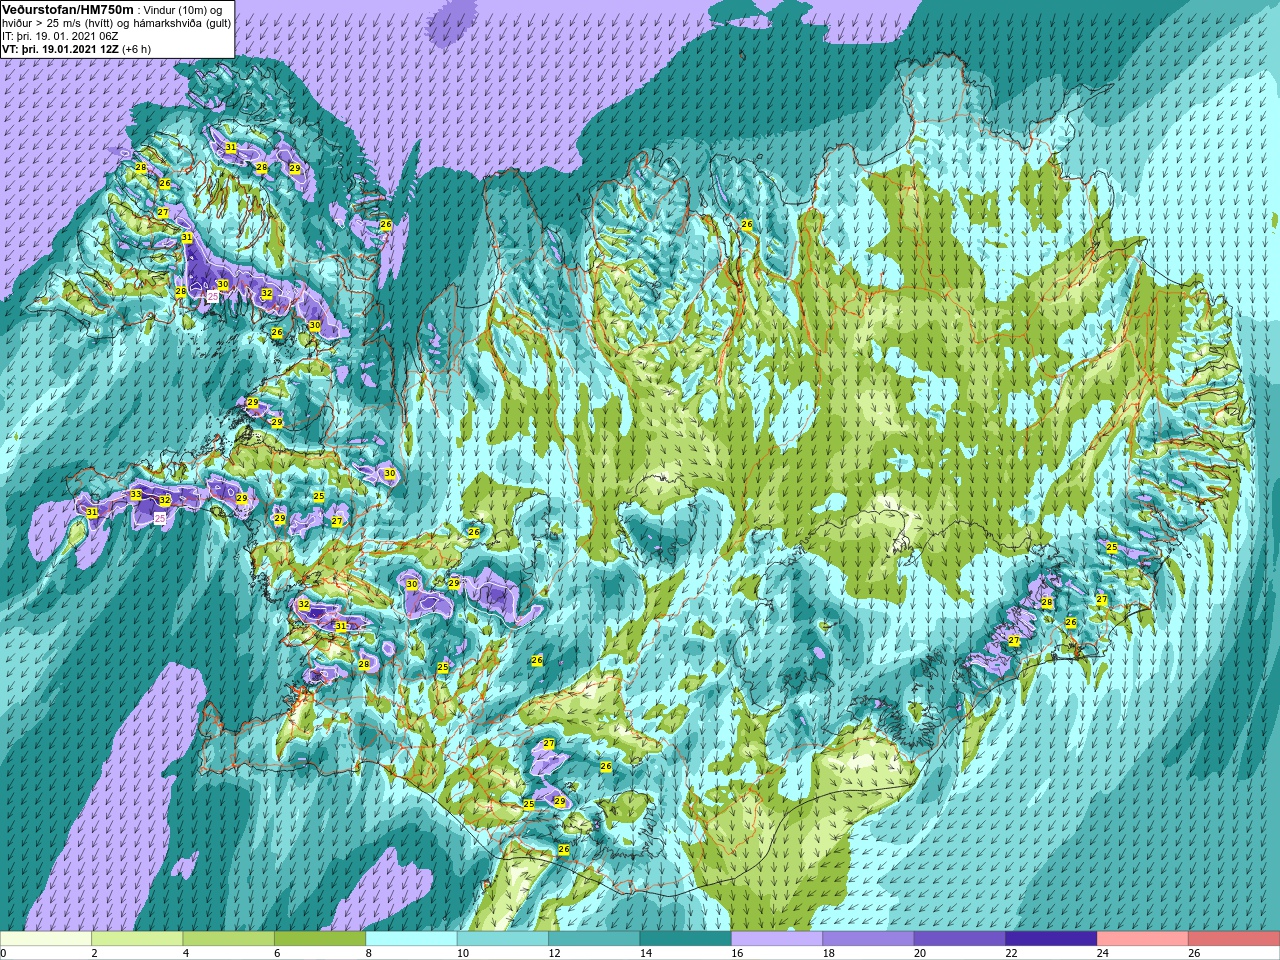Click the legend scale label 16
Screen dimensions: 1280x960
click(737, 954)
